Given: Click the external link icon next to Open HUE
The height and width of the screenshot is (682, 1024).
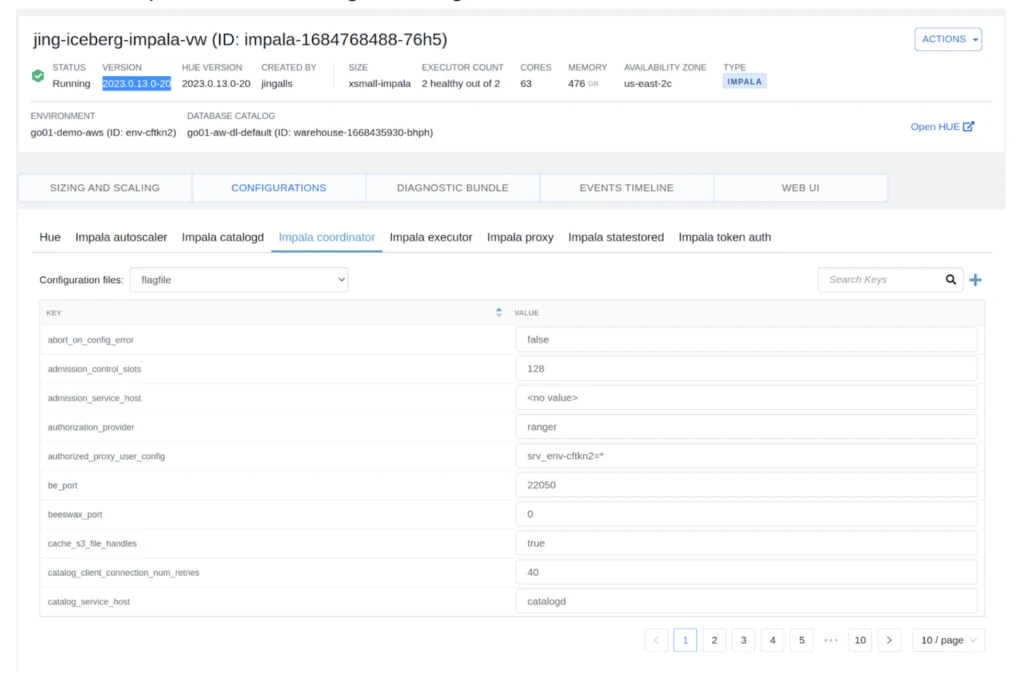Looking at the screenshot, I should [966, 127].
